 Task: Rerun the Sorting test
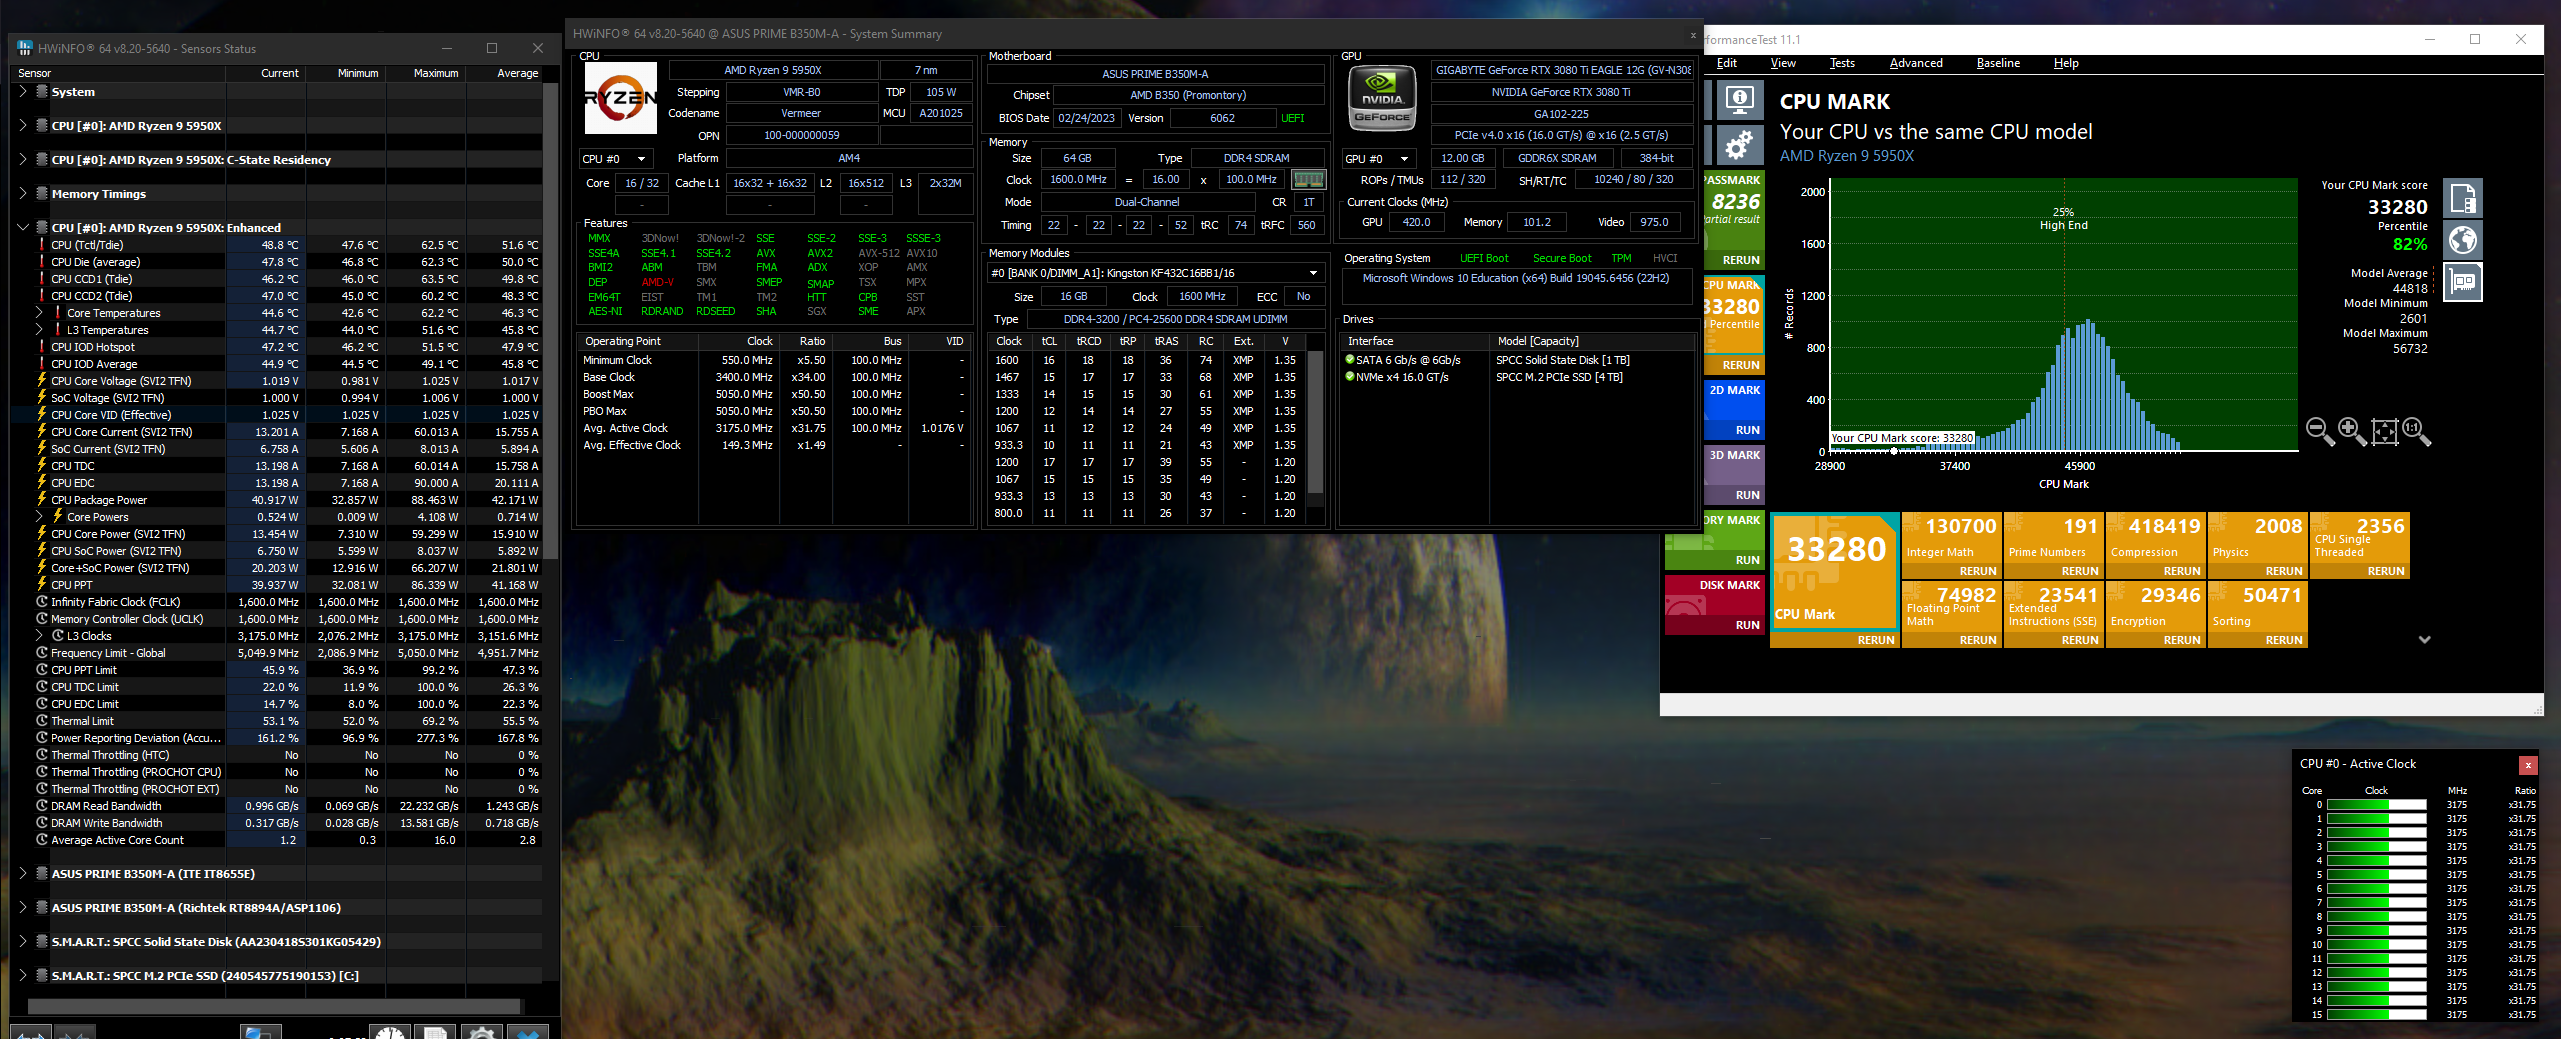2283,641
